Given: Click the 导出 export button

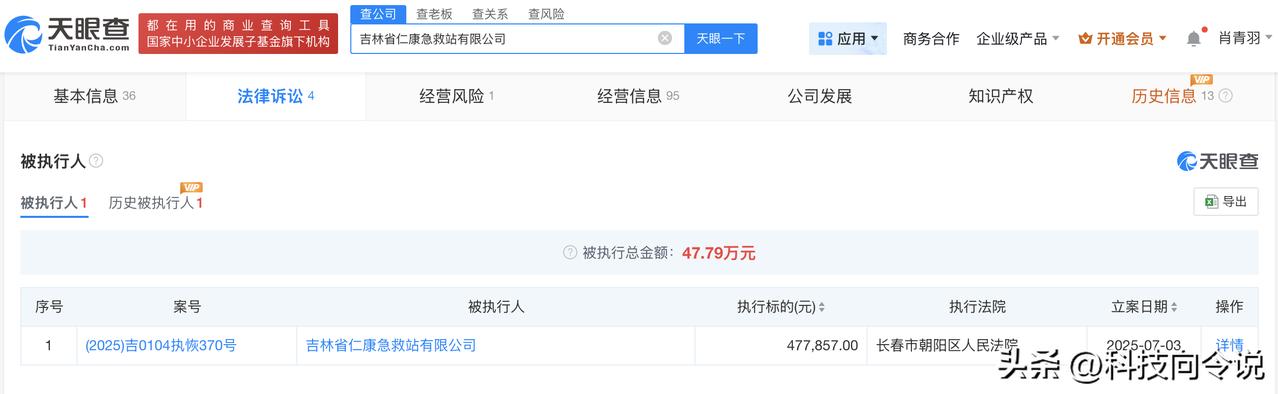Looking at the screenshot, I should 1226,201.
